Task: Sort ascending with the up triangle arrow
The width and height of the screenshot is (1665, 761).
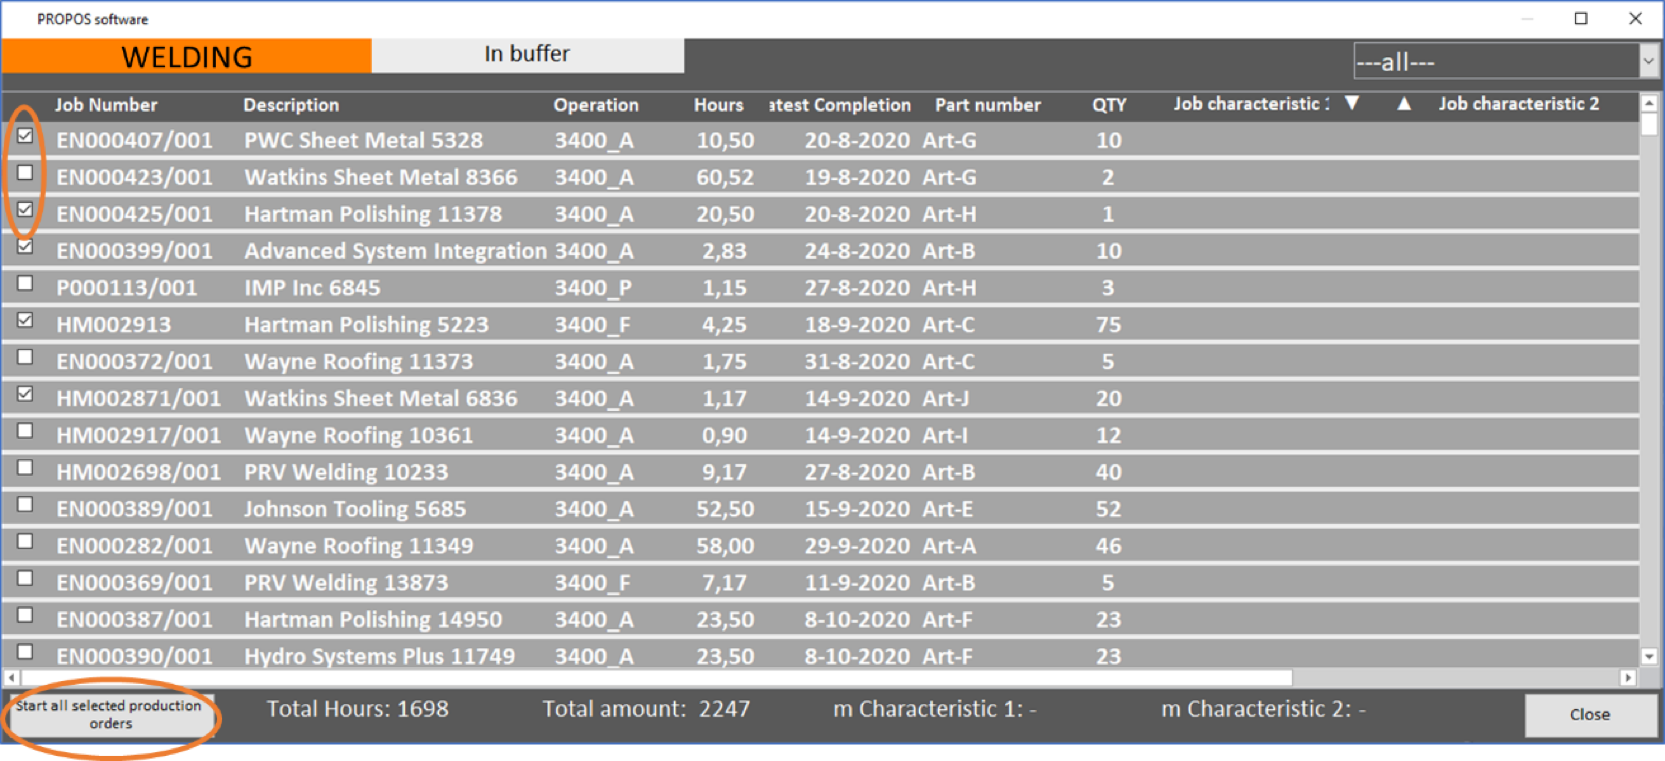Action: coord(1404,103)
